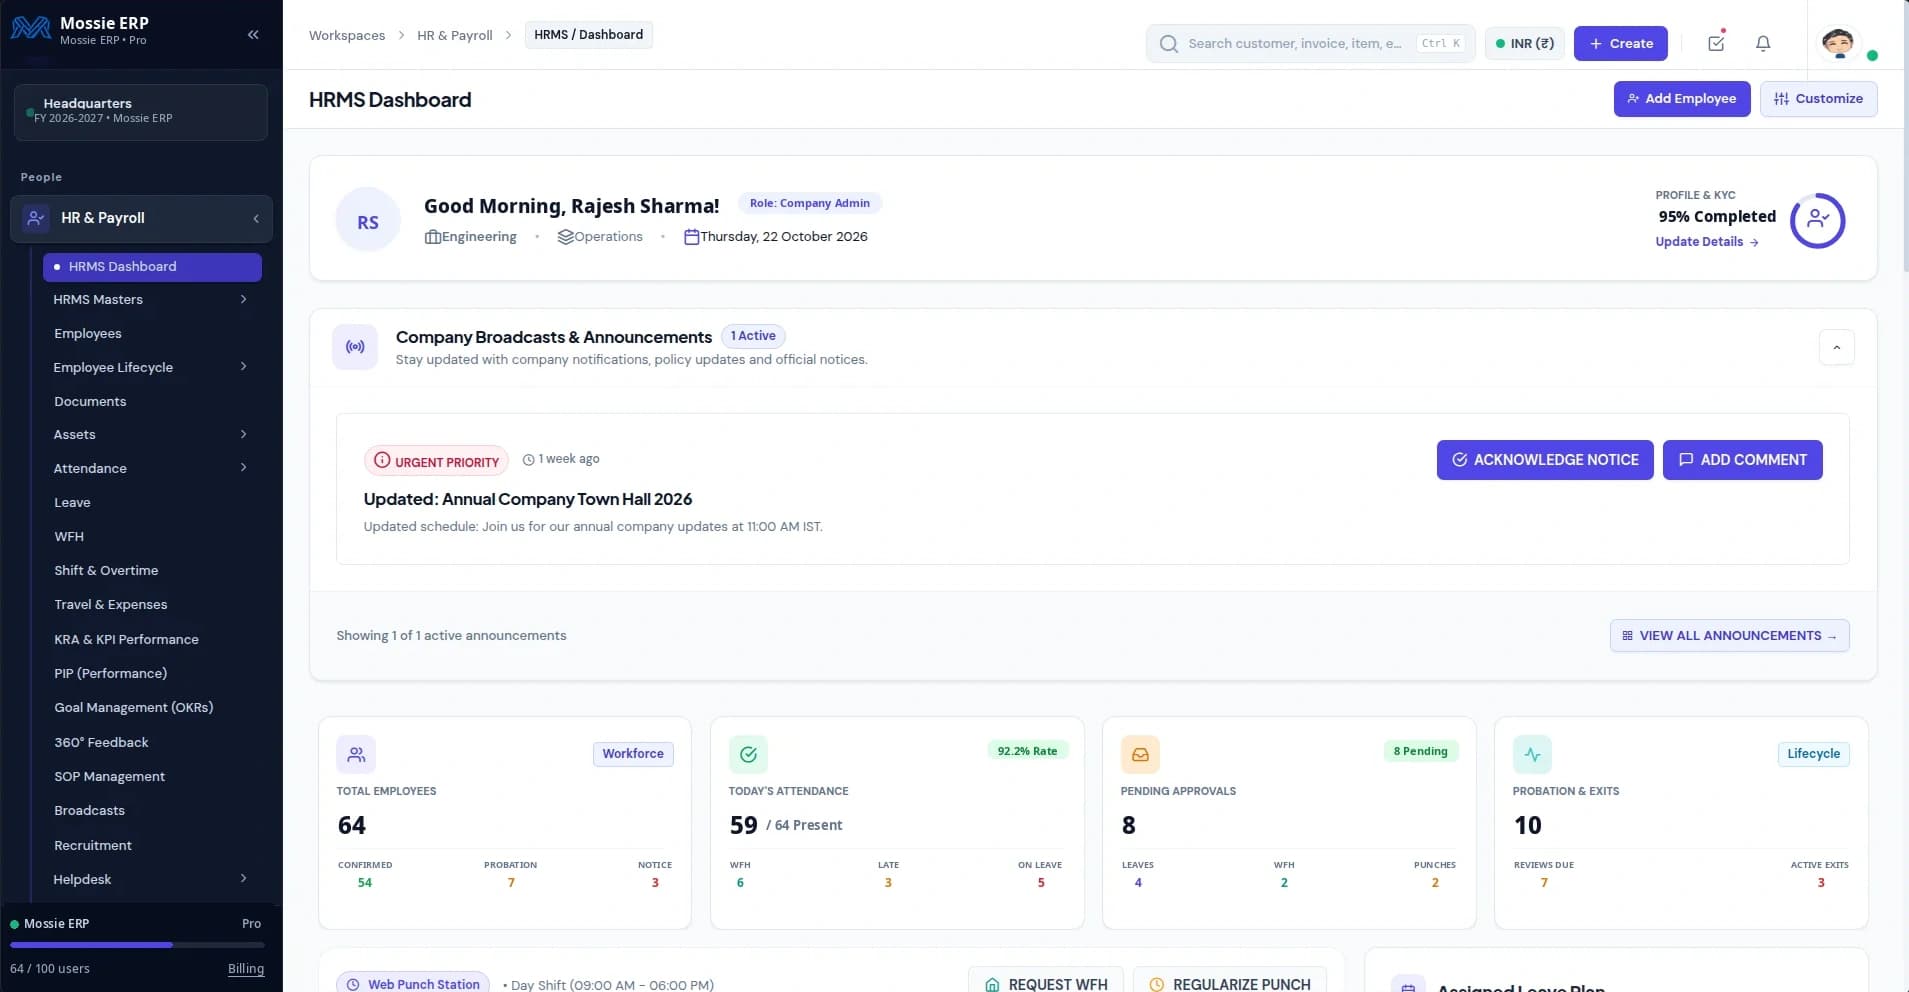
Task: Select HRMS Dashboard in sidebar
Action: [152, 267]
